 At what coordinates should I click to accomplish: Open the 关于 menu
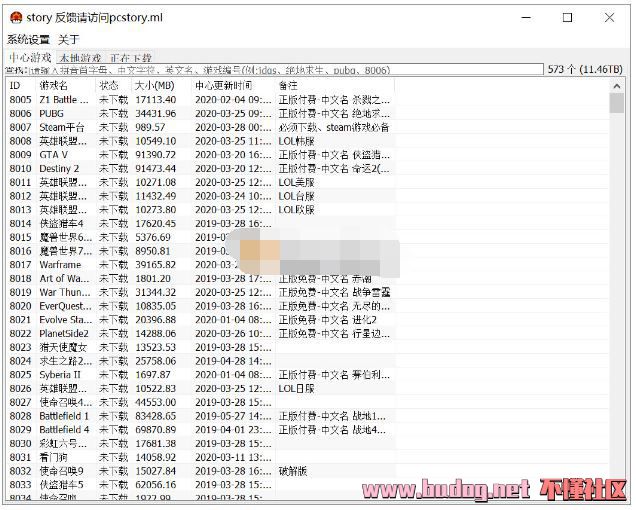pyautogui.click(x=68, y=40)
